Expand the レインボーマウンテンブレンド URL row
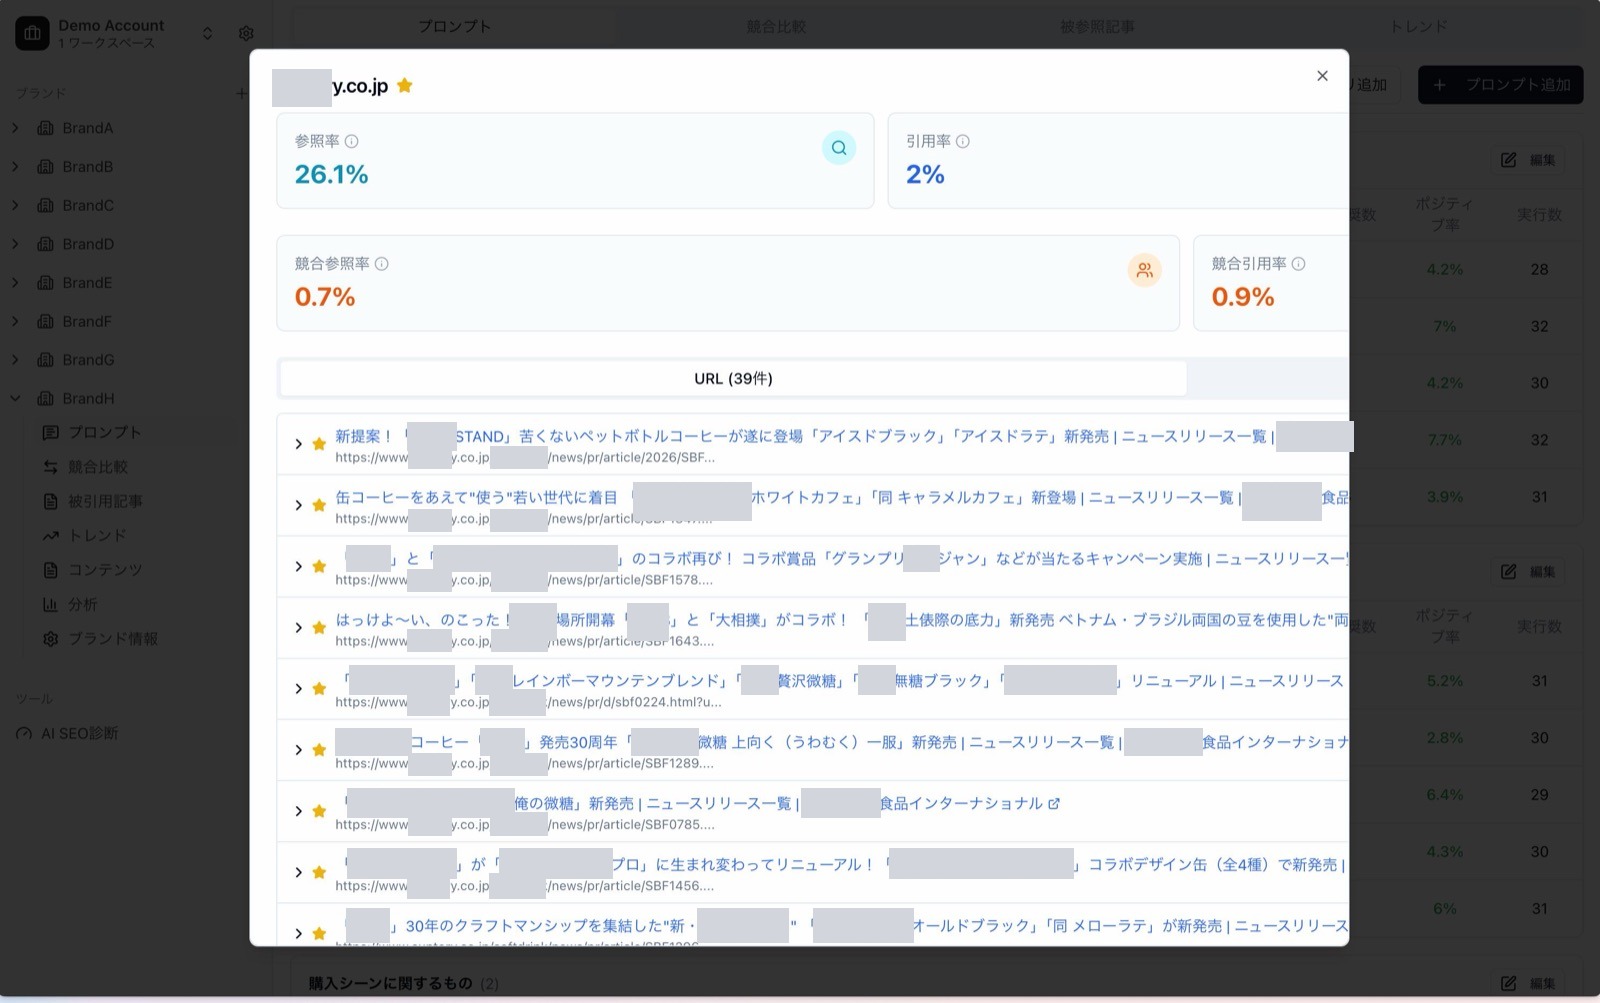The image size is (1600, 1003). pyautogui.click(x=298, y=688)
